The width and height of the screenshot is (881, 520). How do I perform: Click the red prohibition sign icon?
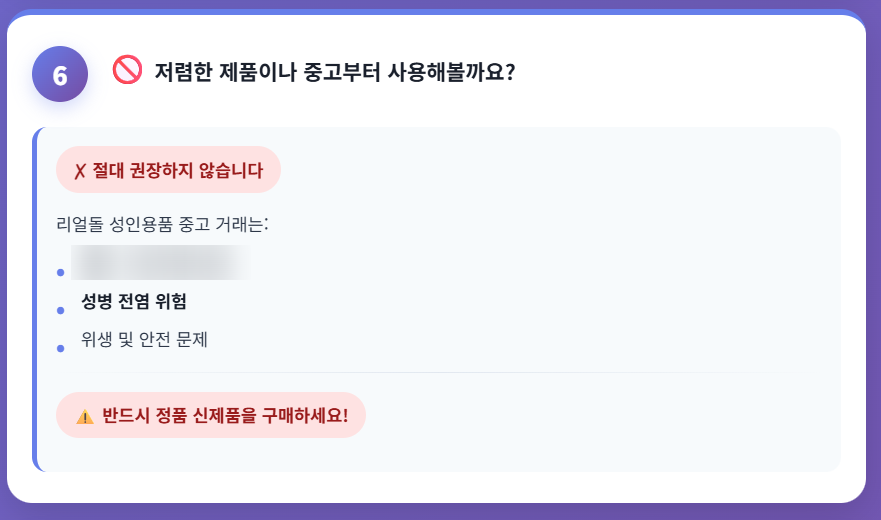click(x=127, y=70)
